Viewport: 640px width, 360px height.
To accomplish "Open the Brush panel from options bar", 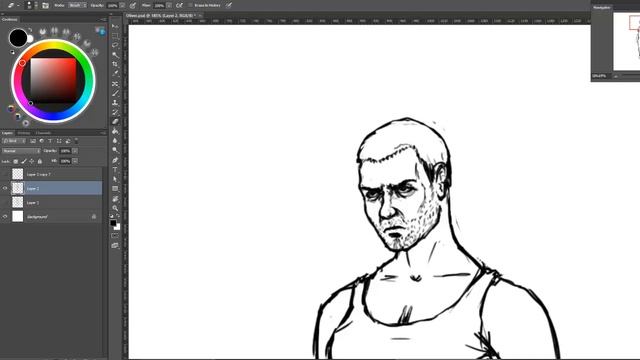I will (x=45, y=5).
